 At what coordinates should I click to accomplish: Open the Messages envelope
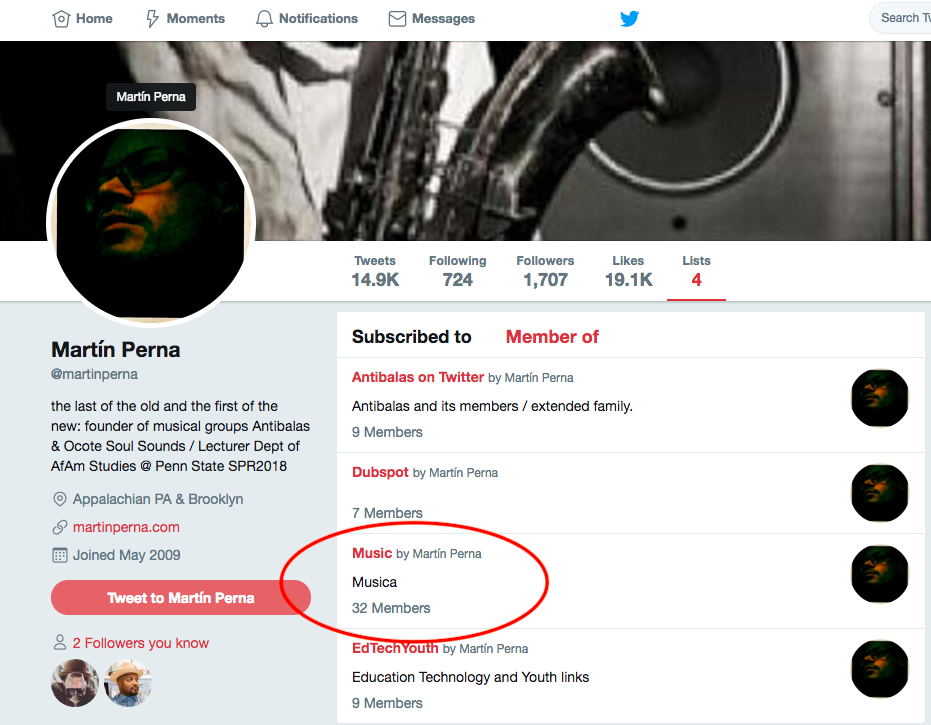click(397, 18)
